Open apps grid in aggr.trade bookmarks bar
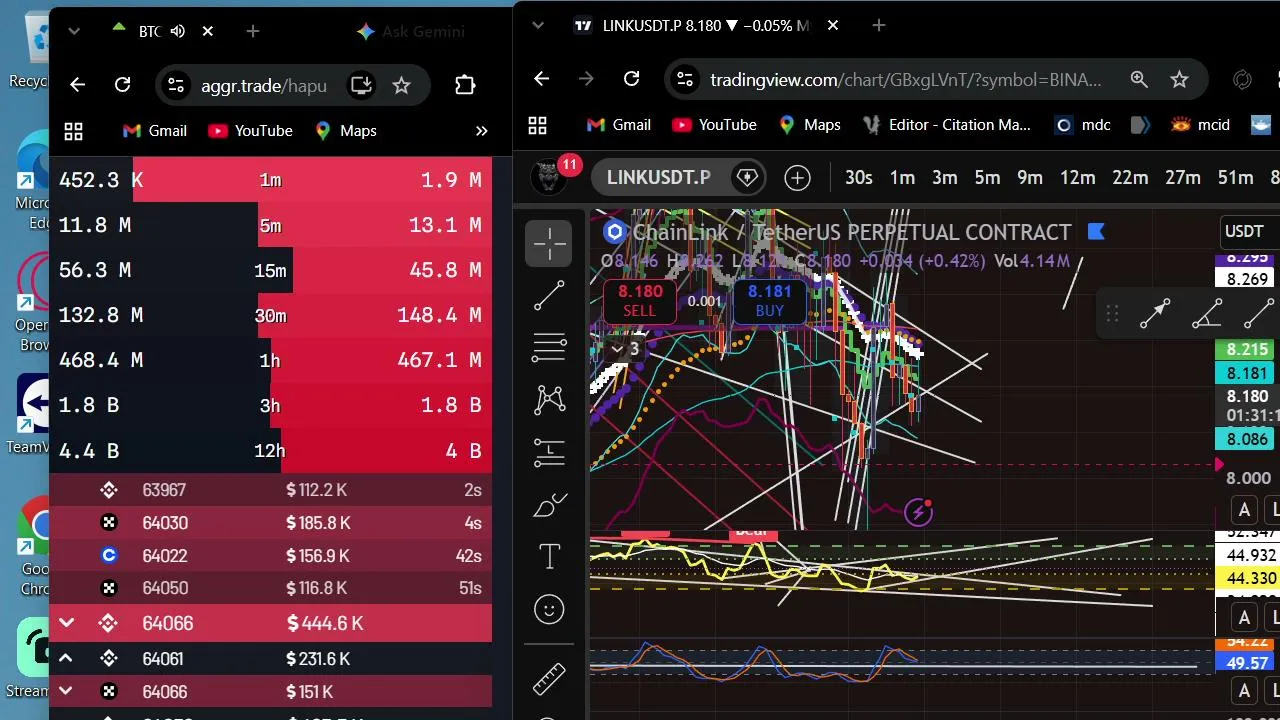The width and height of the screenshot is (1280, 720). point(73,131)
